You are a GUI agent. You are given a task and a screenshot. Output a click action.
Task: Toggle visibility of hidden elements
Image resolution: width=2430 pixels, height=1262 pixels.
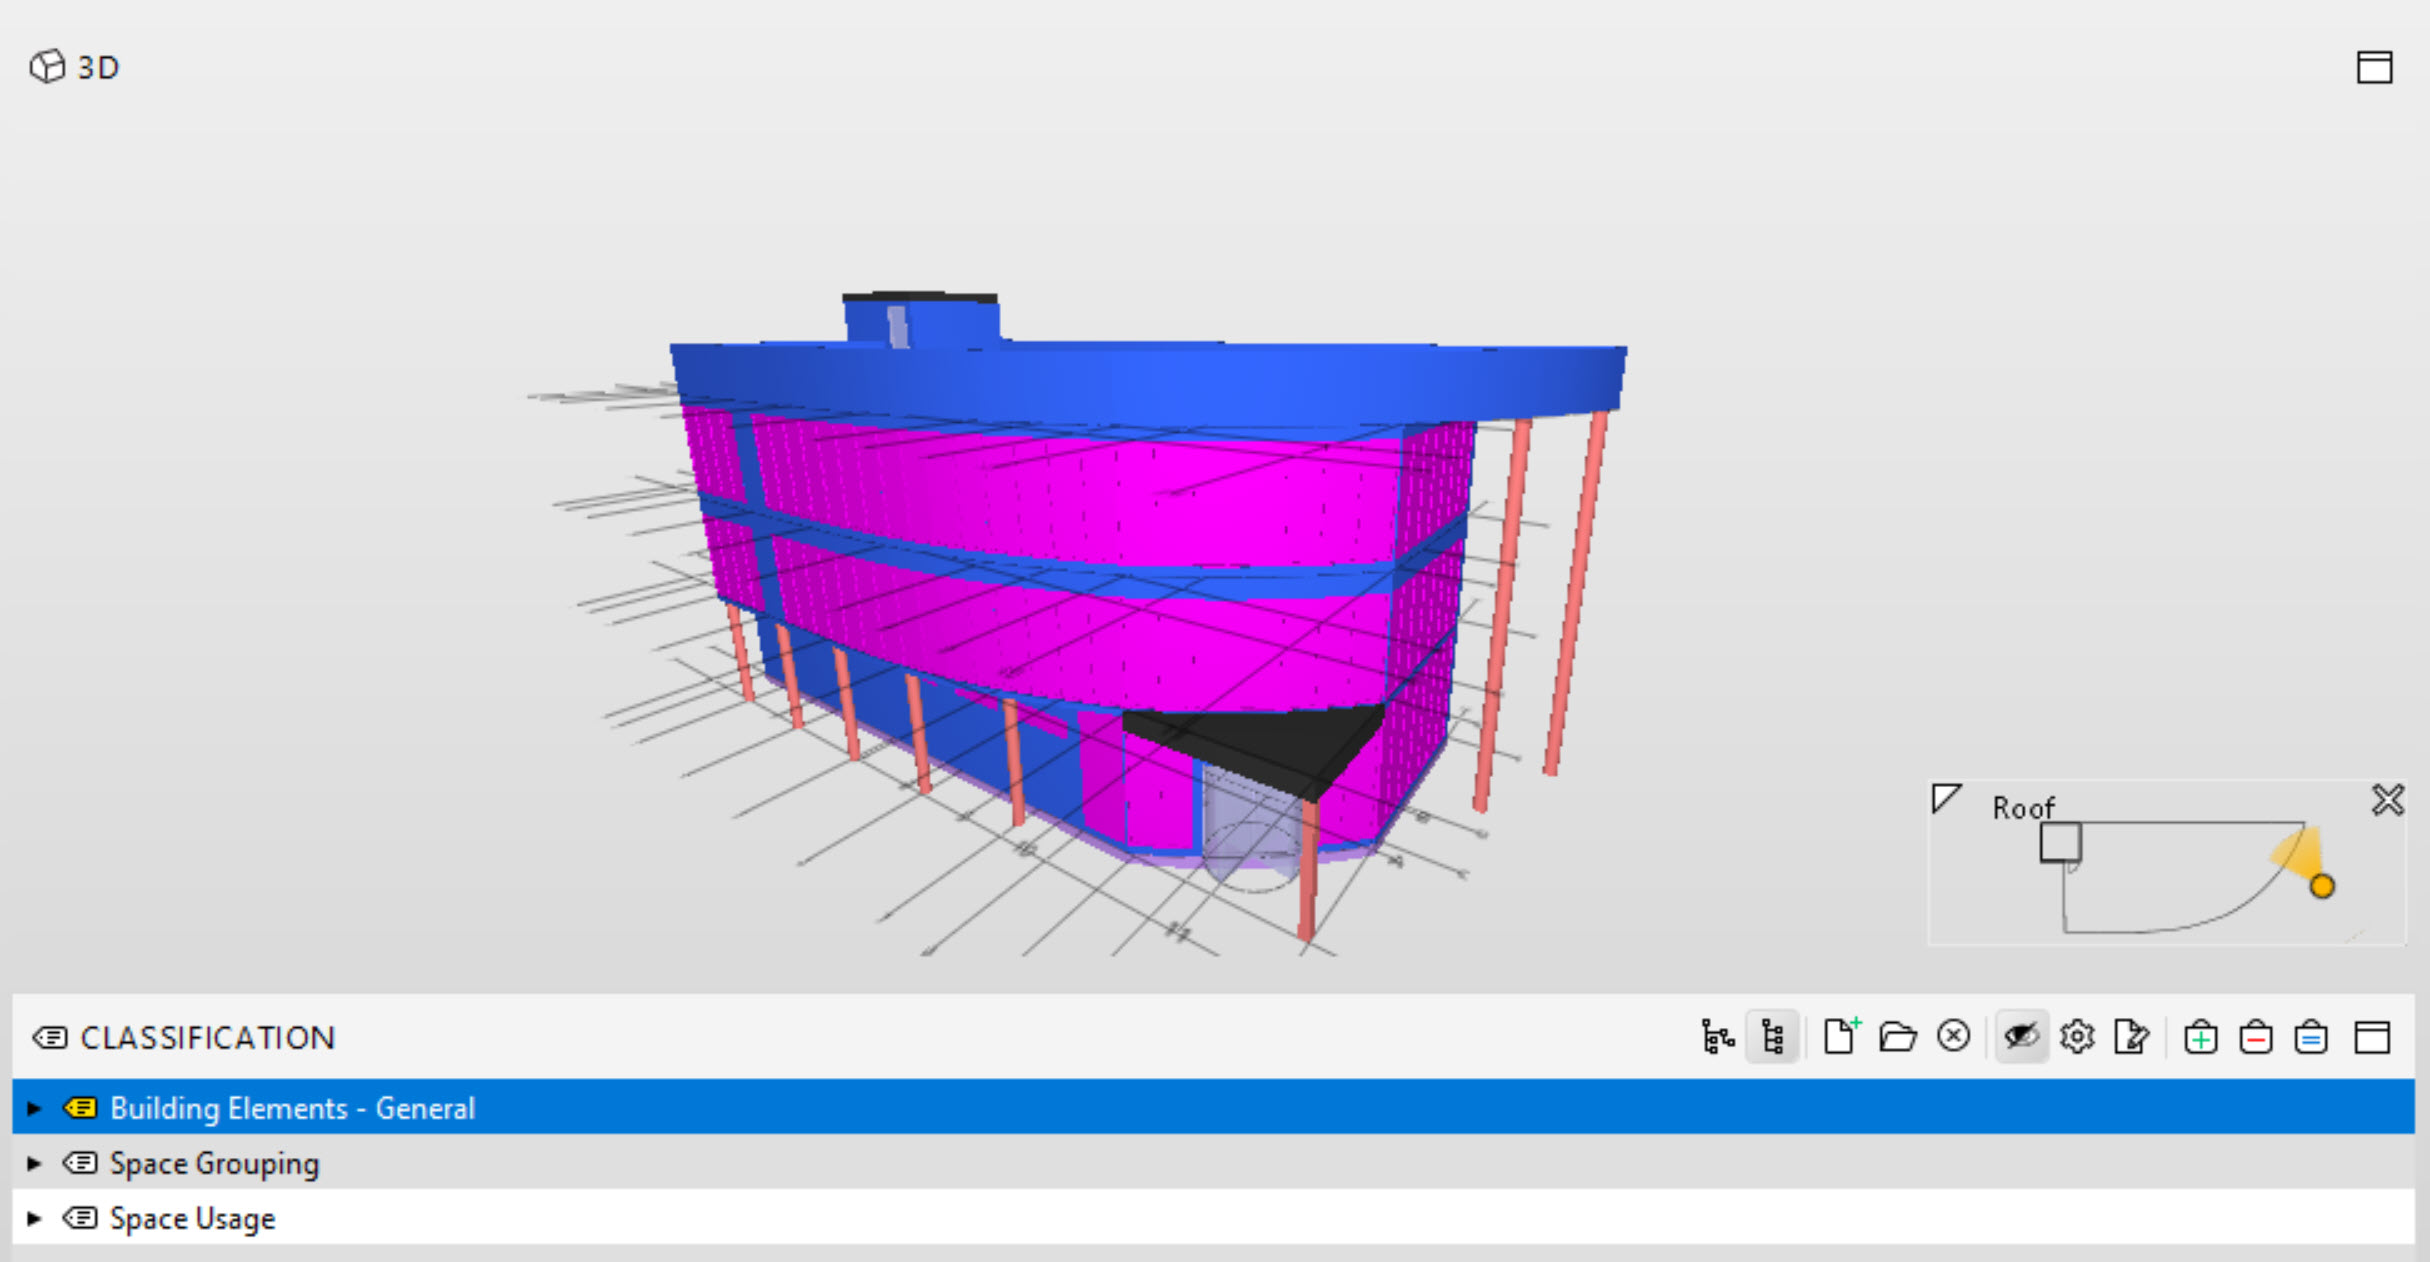2021,1037
